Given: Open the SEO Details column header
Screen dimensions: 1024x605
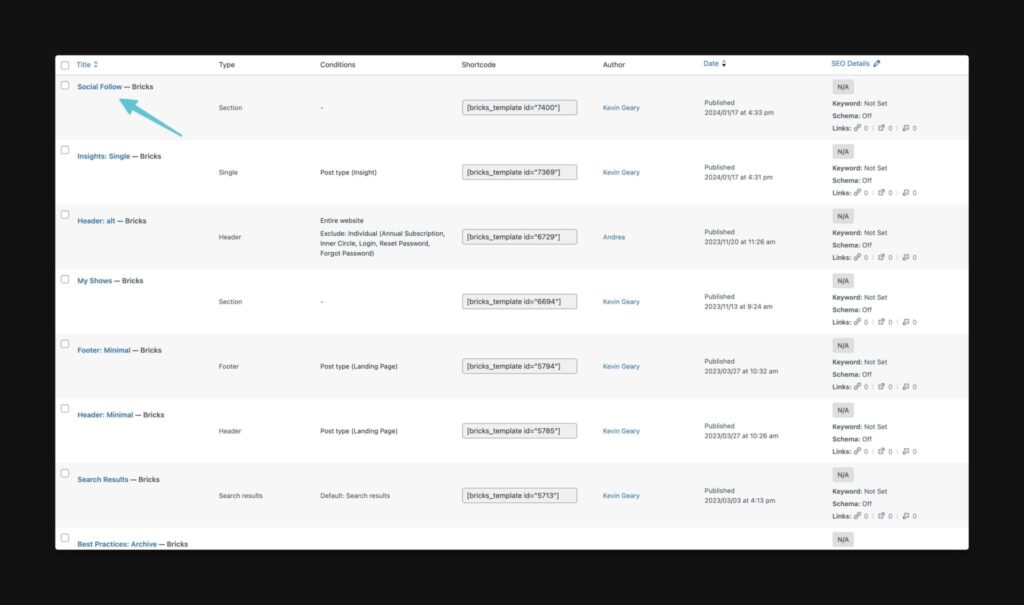Looking at the screenshot, I should coord(850,63).
